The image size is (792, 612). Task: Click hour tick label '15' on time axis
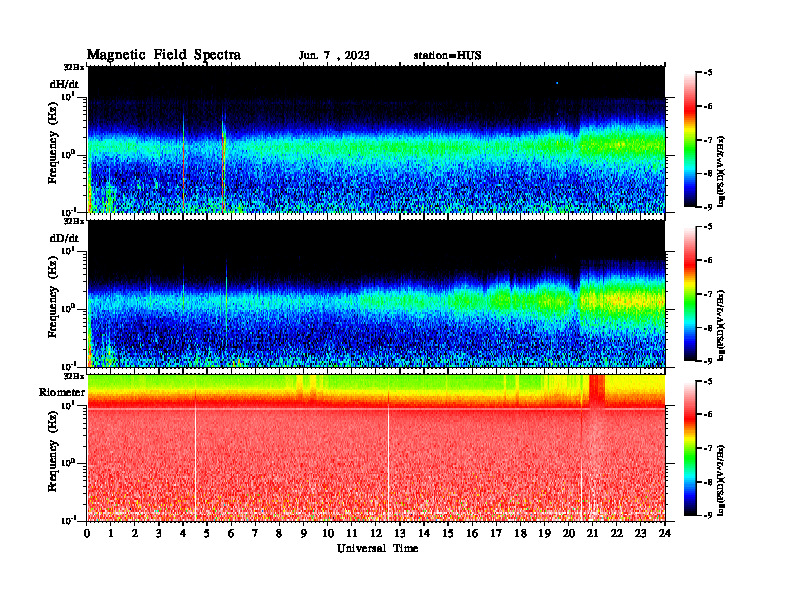click(448, 533)
